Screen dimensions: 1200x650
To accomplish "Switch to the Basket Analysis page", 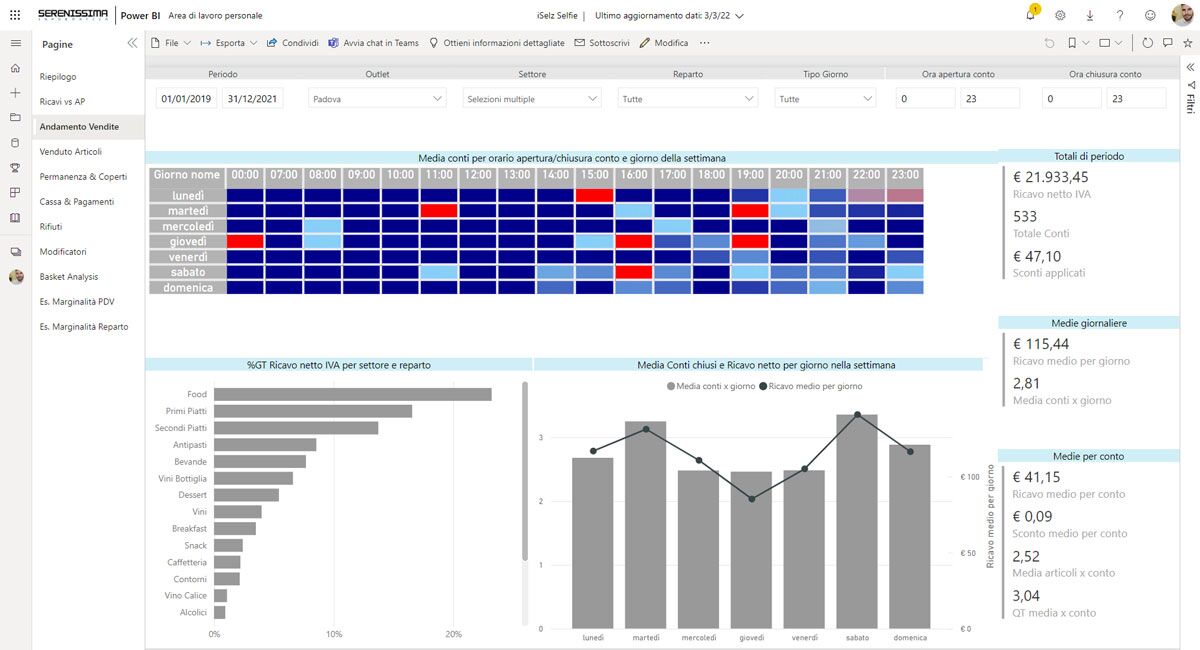I will click(x=69, y=276).
